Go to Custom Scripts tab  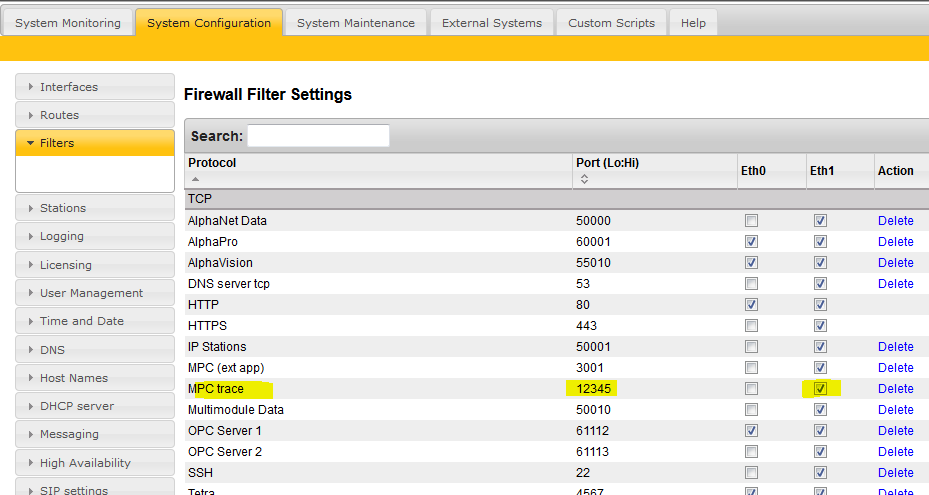point(611,23)
